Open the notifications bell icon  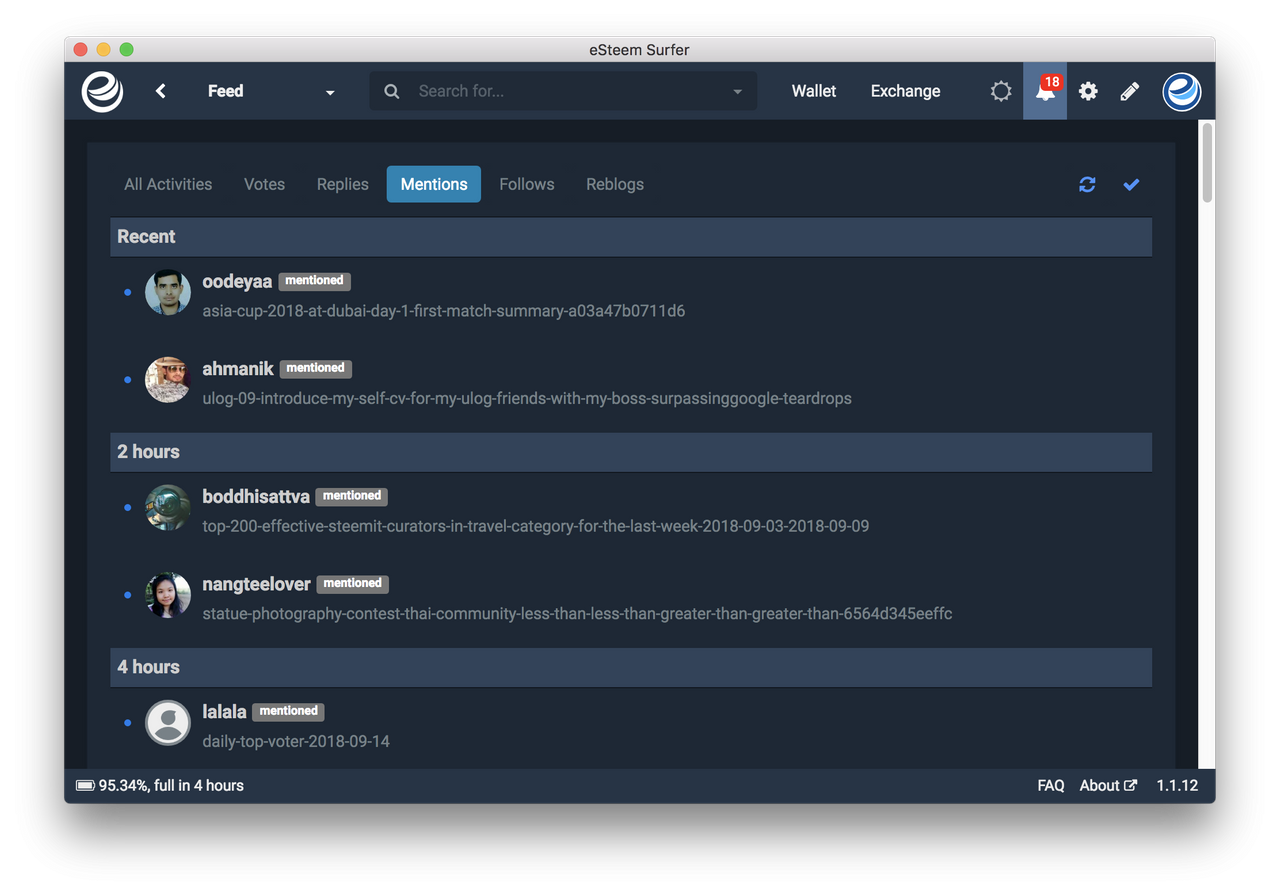[1045, 91]
